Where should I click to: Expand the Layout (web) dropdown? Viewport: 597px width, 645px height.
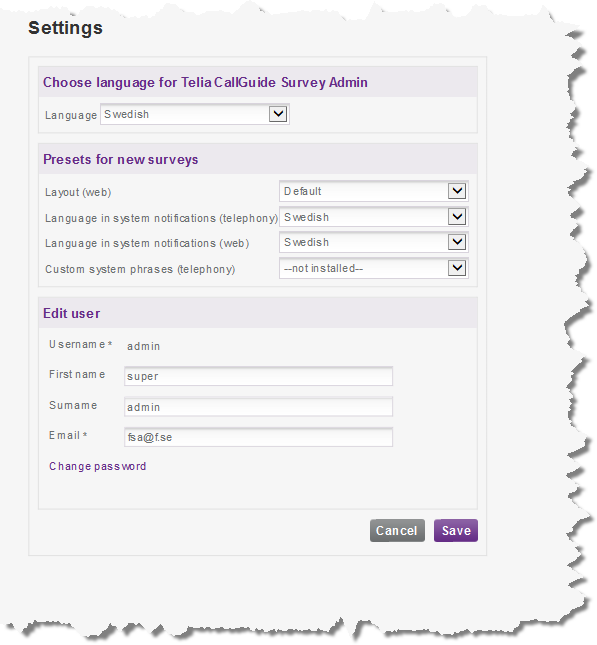(374, 191)
